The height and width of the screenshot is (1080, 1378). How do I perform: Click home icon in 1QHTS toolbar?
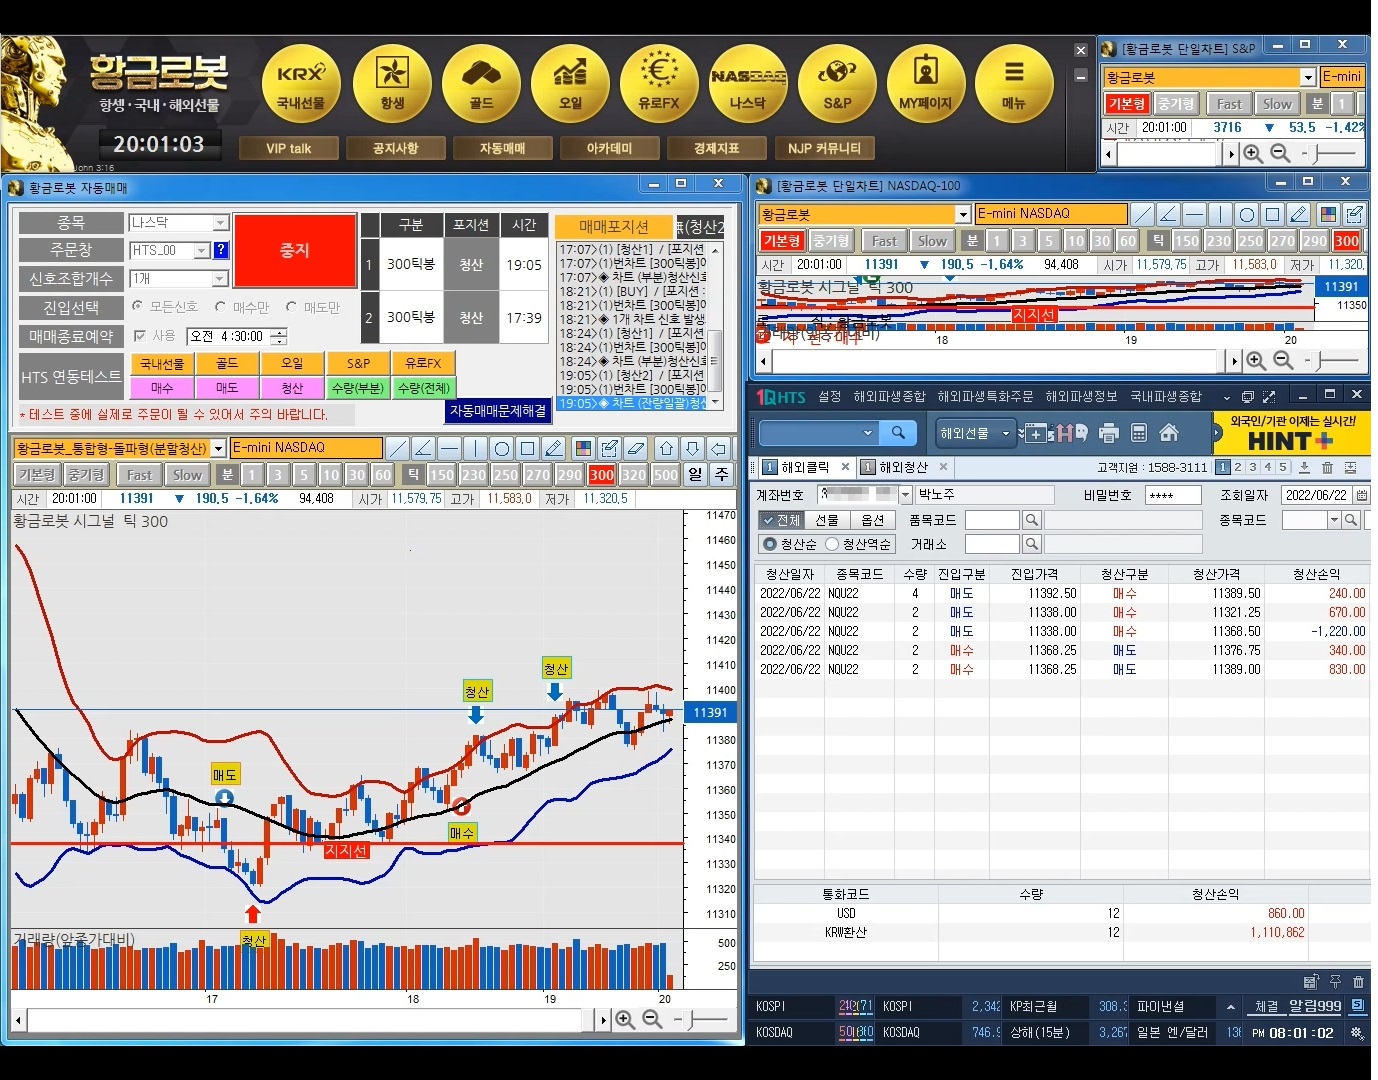coord(1169,433)
